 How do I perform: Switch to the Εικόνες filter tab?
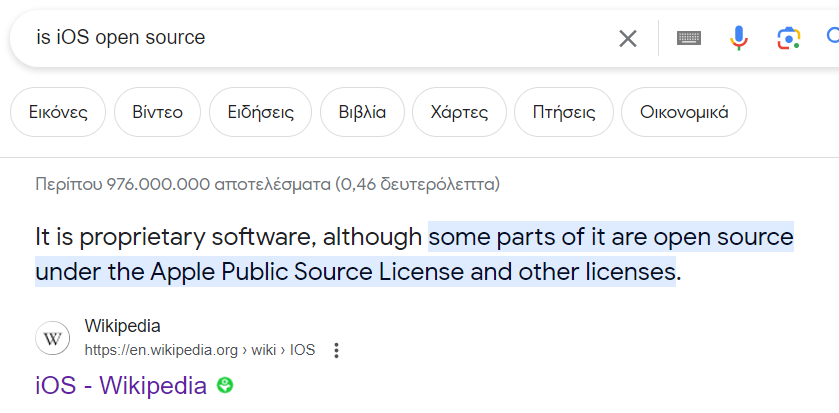pos(58,112)
